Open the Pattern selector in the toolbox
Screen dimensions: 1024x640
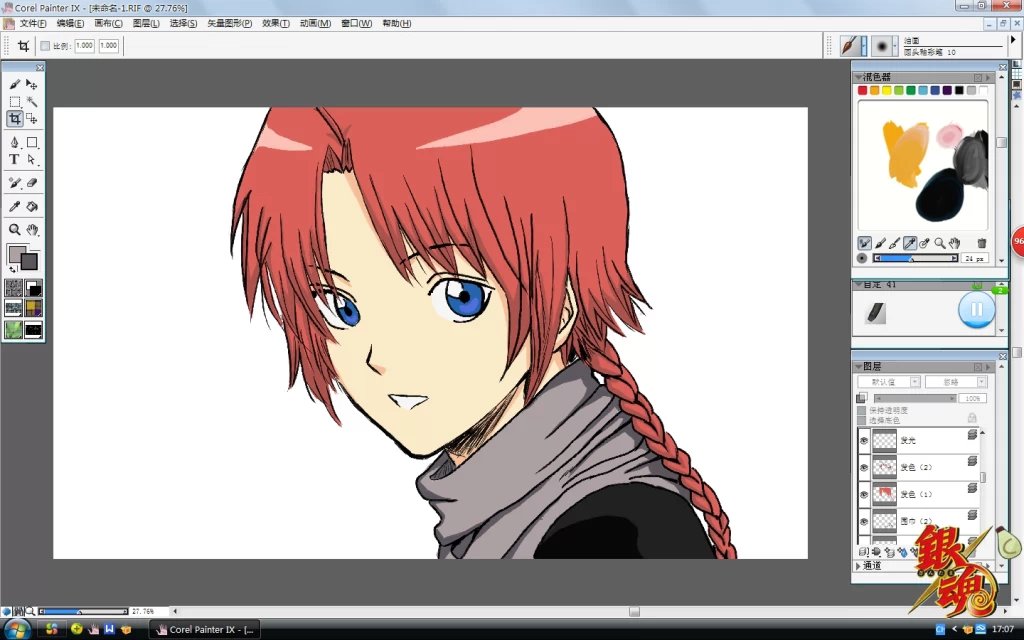(14, 308)
